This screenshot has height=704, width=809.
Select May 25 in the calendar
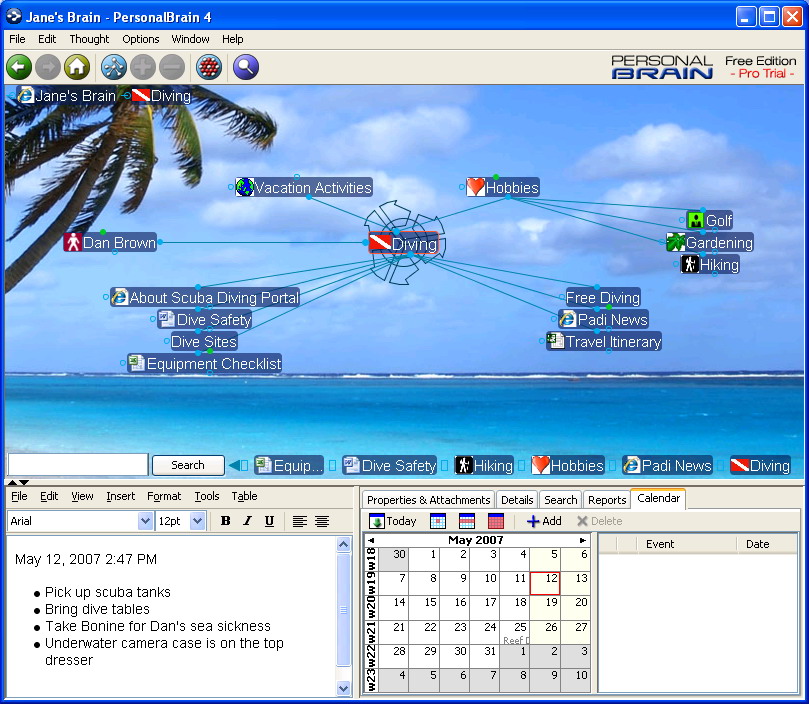tap(514, 632)
